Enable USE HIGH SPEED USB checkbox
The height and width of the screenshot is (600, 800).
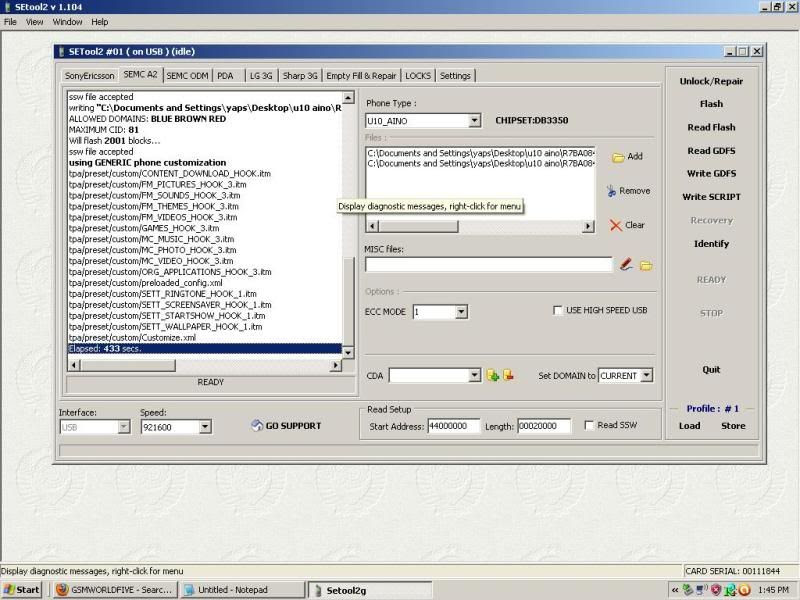[558, 310]
